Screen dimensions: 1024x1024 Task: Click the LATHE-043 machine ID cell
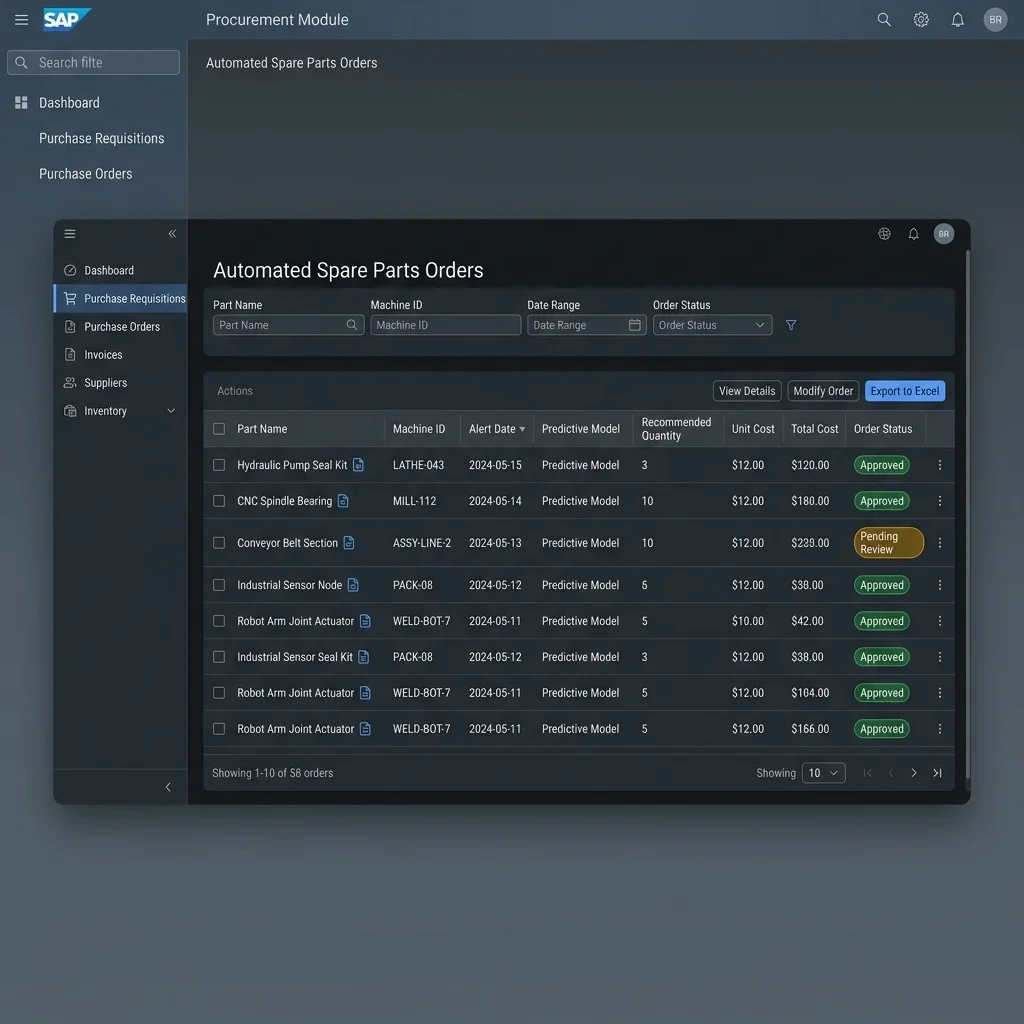pyautogui.click(x=418, y=465)
